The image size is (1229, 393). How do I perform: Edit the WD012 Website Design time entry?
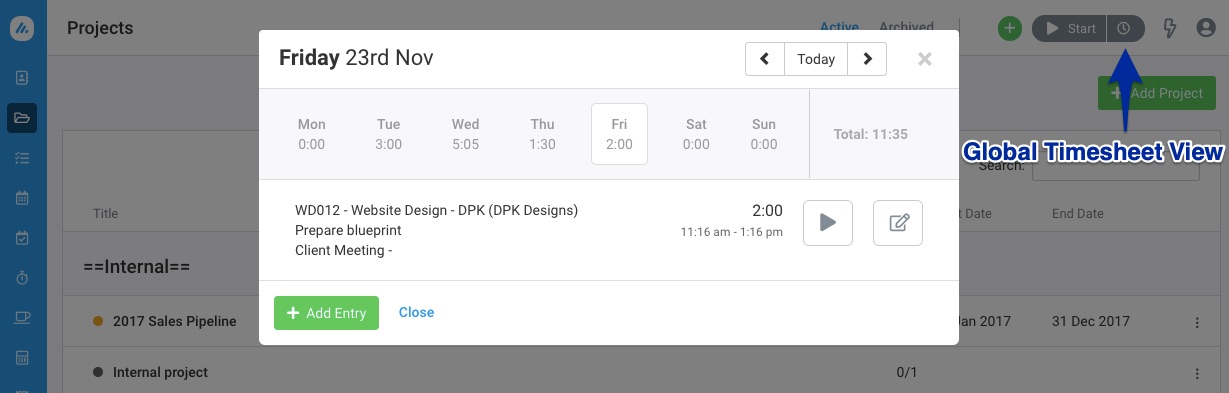click(898, 223)
